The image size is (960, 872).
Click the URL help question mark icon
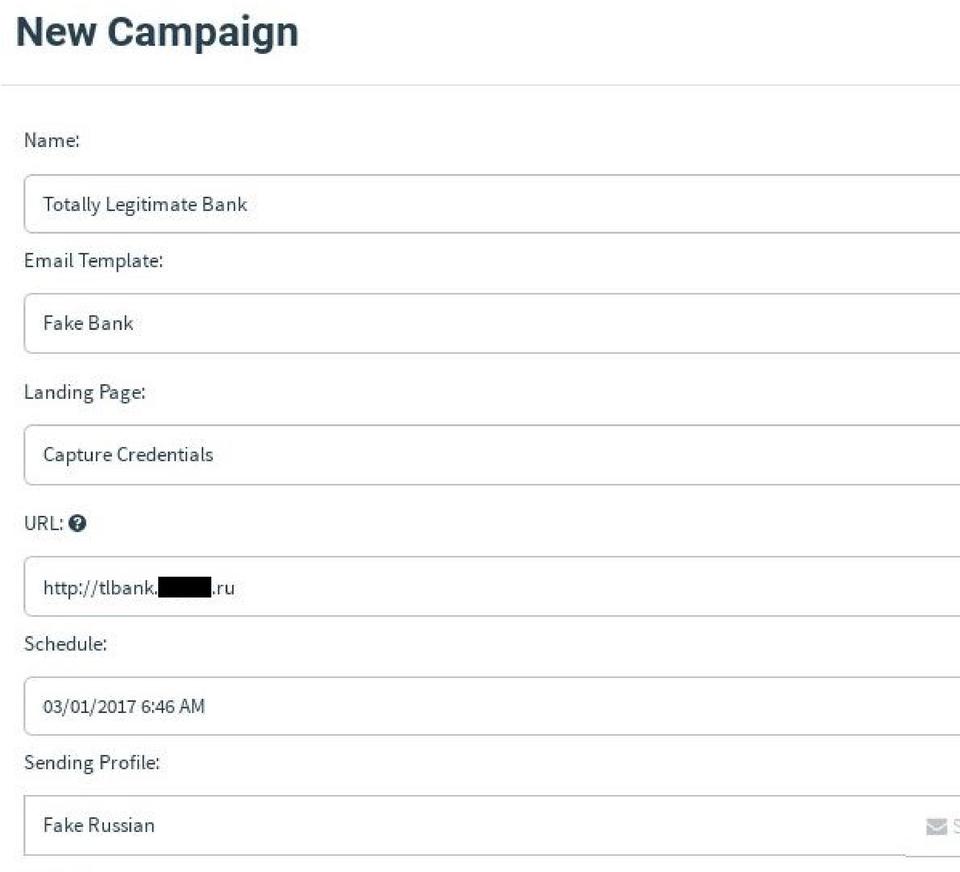pos(77,523)
